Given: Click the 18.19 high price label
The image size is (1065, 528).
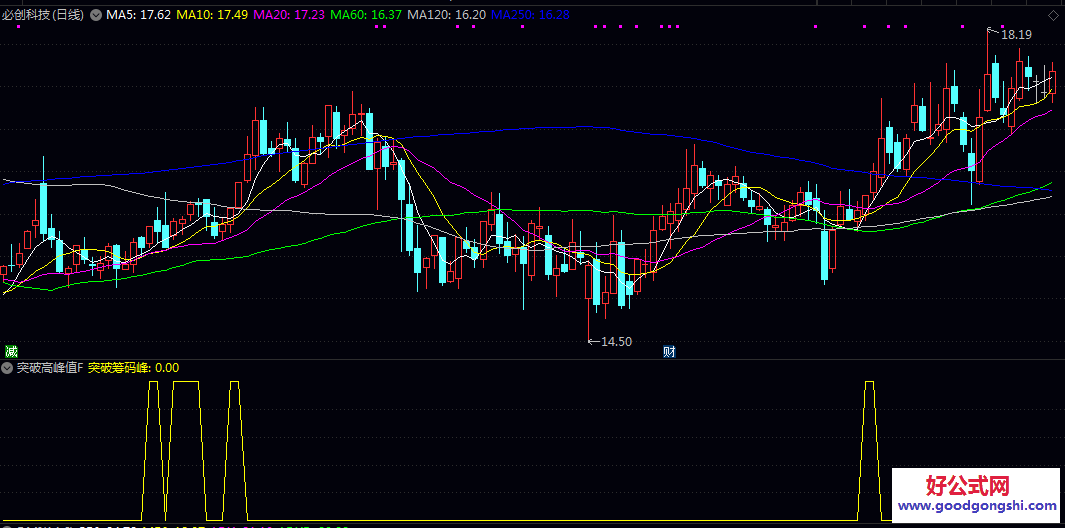Looking at the screenshot, I should coord(1017,35).
